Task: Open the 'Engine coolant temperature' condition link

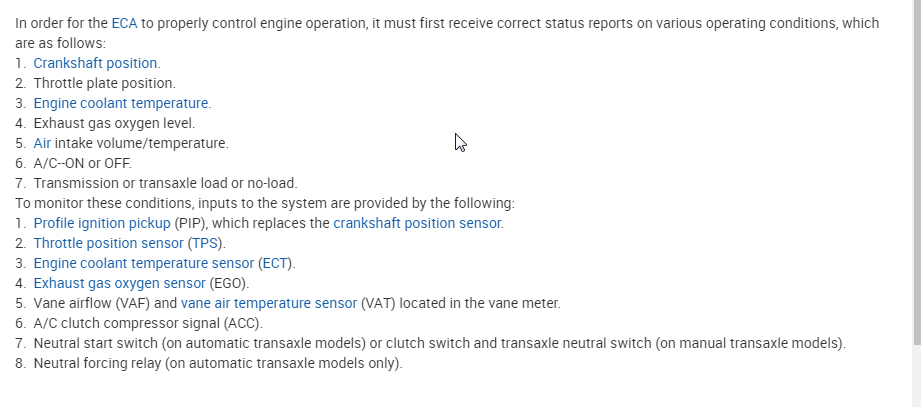Action: click(x=121, y=103)
